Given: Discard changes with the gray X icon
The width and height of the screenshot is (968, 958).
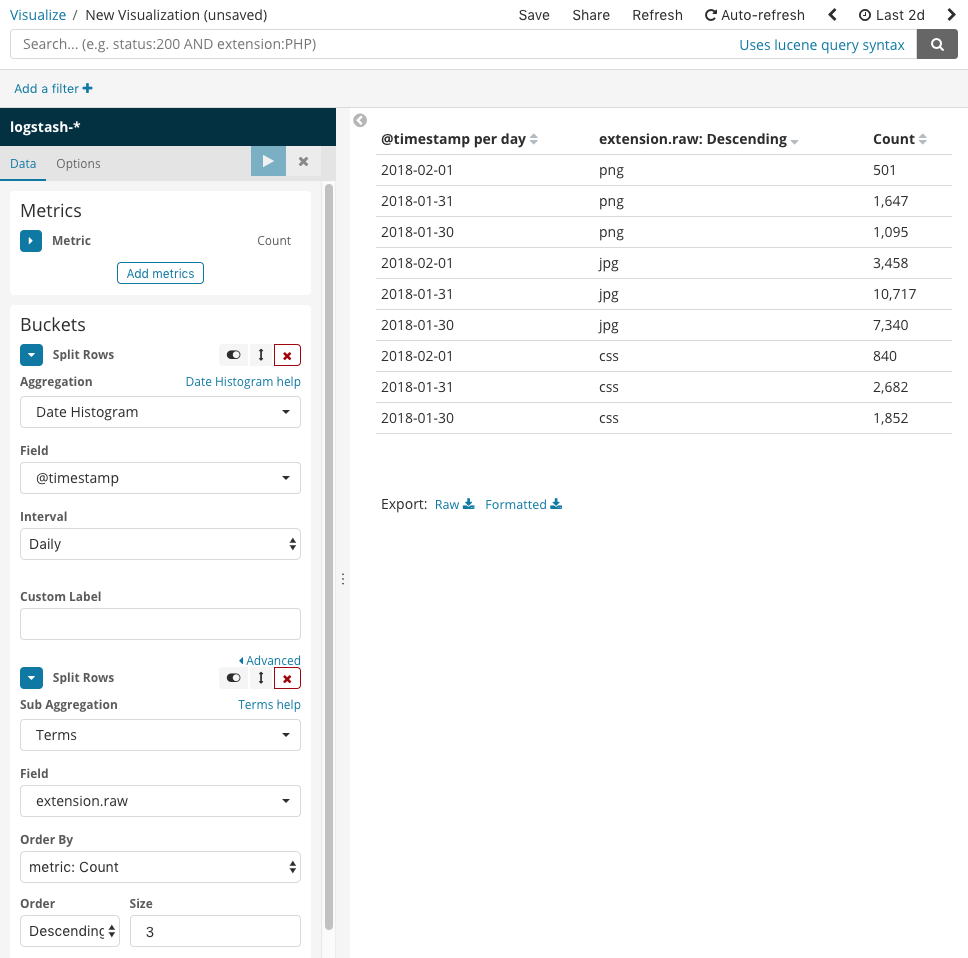Looking at the screenshot, I should (x=303, y=161).
